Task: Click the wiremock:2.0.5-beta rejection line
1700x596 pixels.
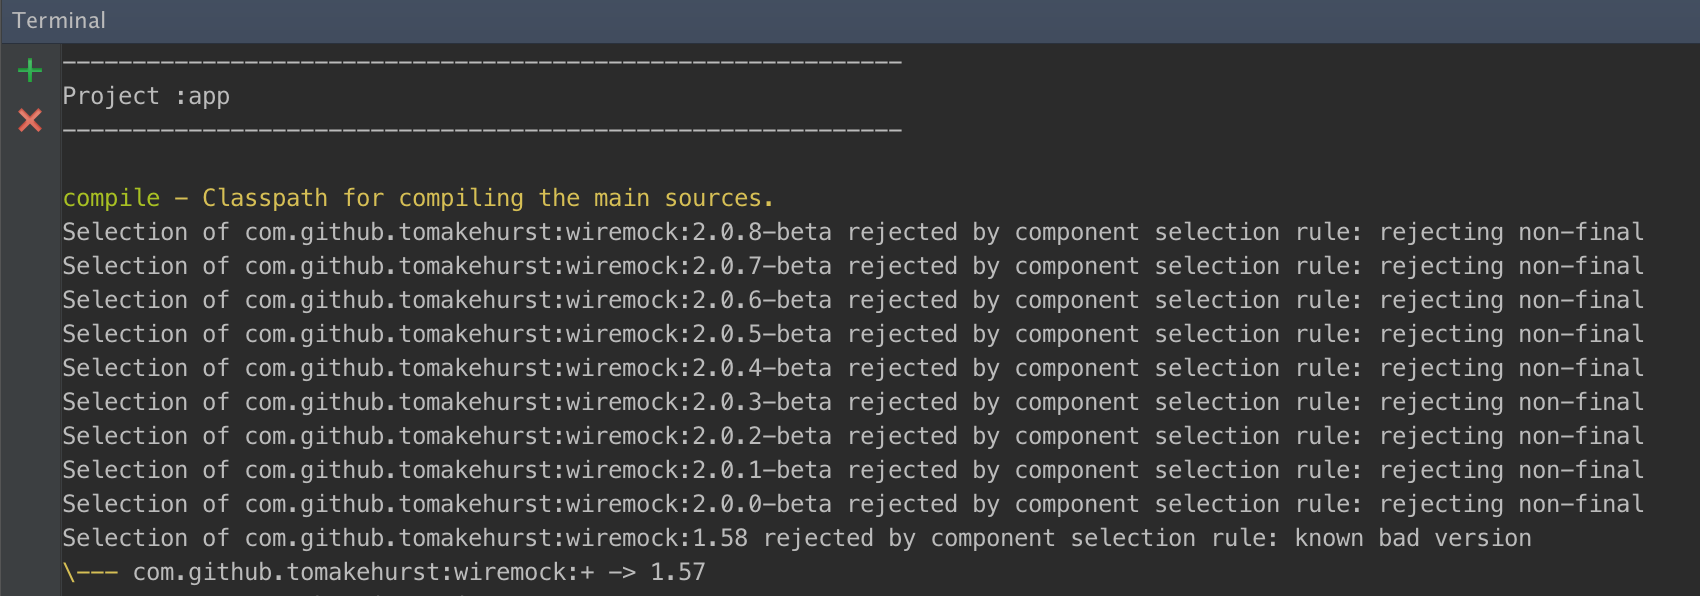Action: 852,334
